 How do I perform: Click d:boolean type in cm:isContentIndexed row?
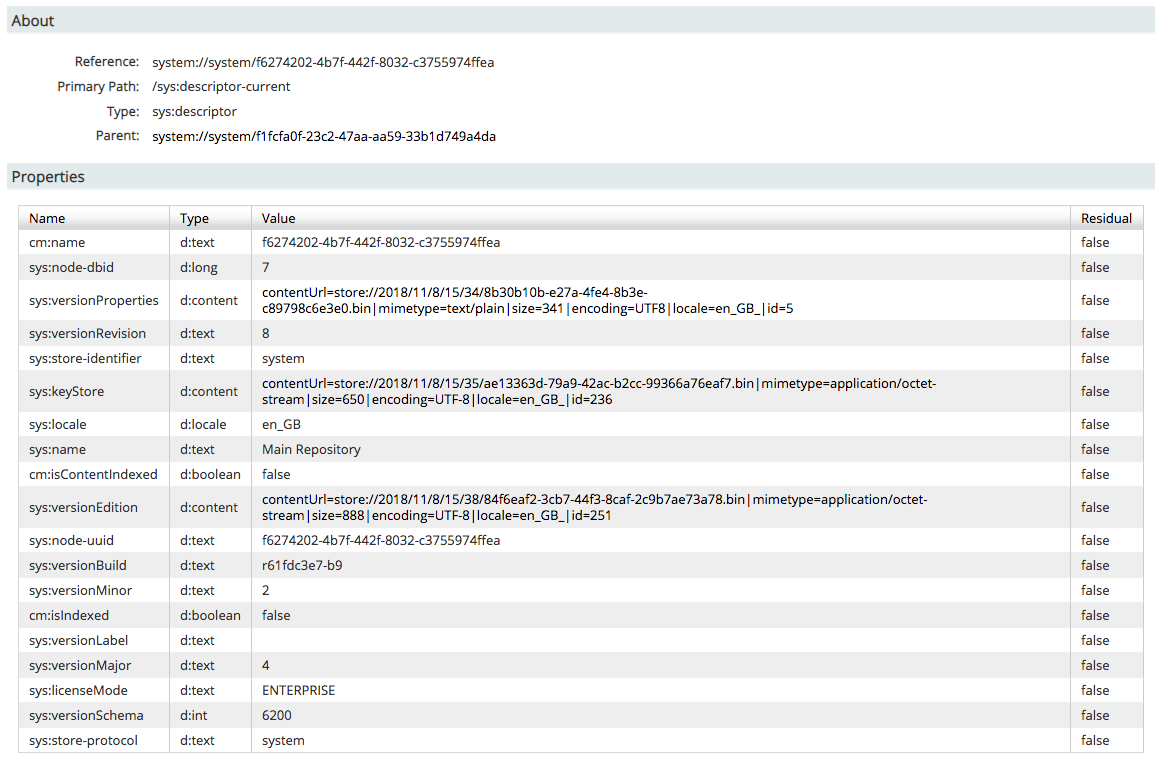[210, 475]
